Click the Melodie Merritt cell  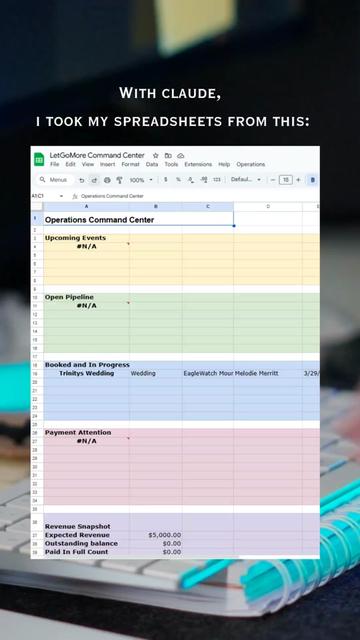268,373
